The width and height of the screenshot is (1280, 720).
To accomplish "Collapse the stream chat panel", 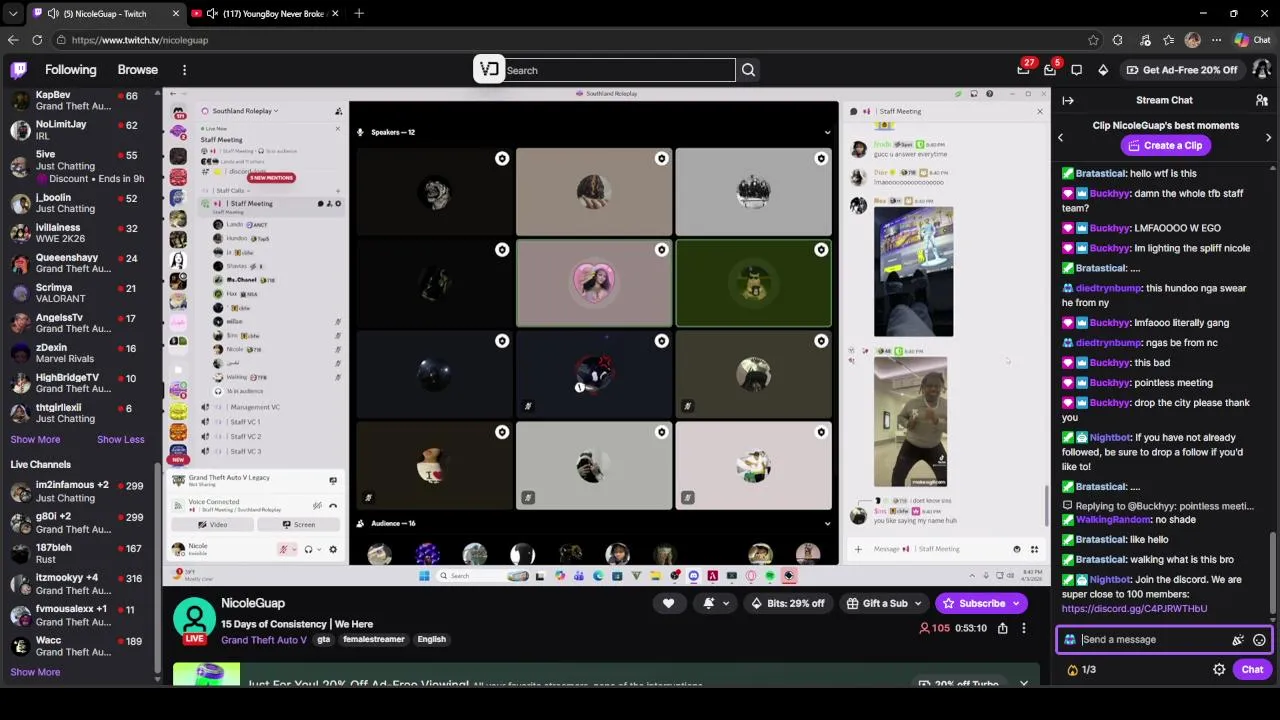I will [1068, 100].
